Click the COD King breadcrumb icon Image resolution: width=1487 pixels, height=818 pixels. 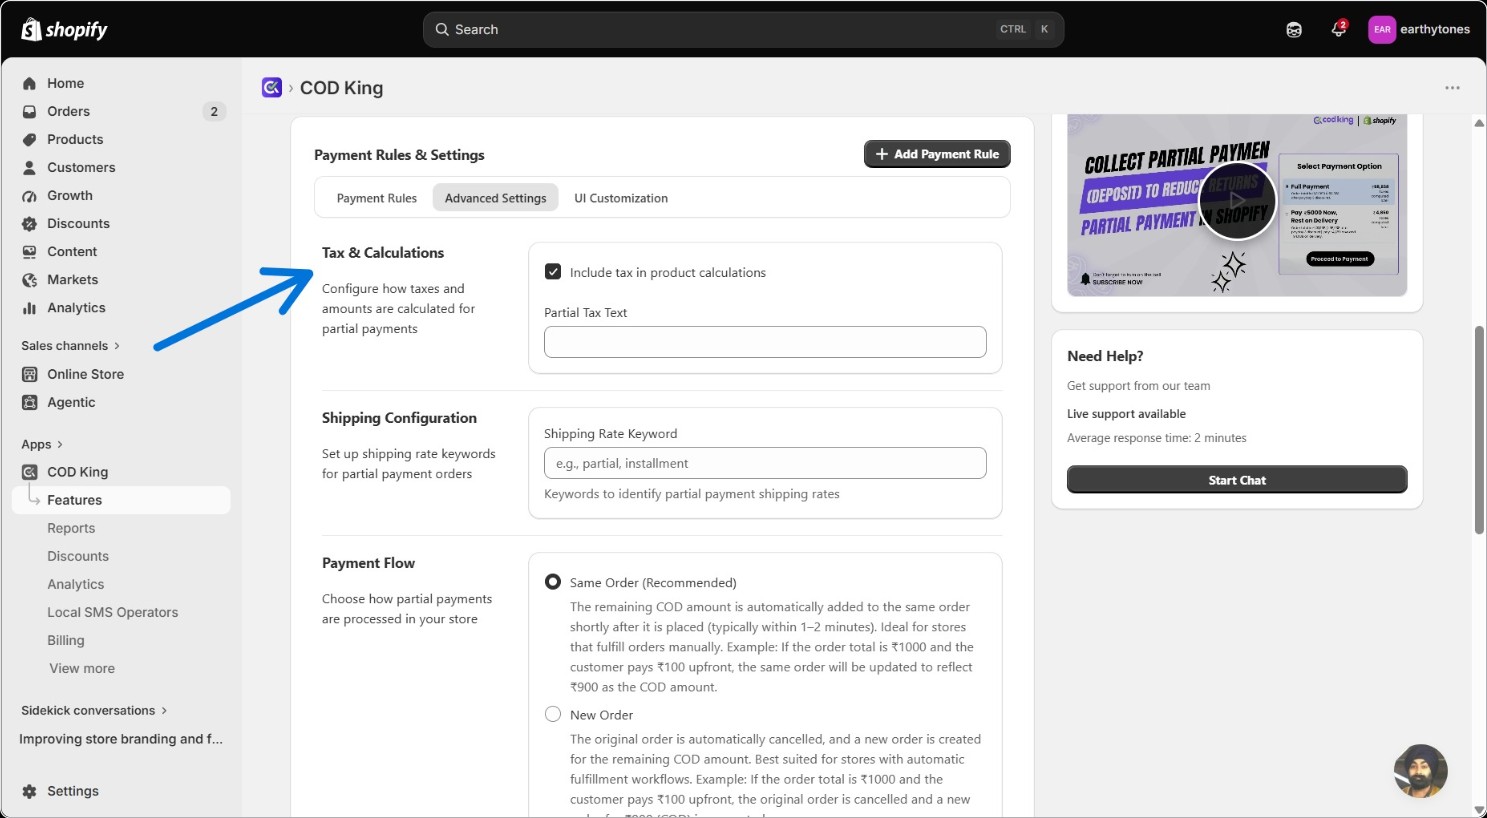point(272,88)
